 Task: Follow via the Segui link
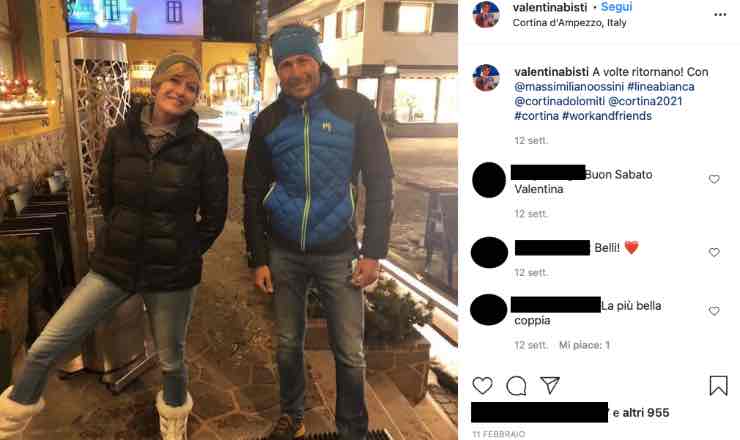click(616, 7)
